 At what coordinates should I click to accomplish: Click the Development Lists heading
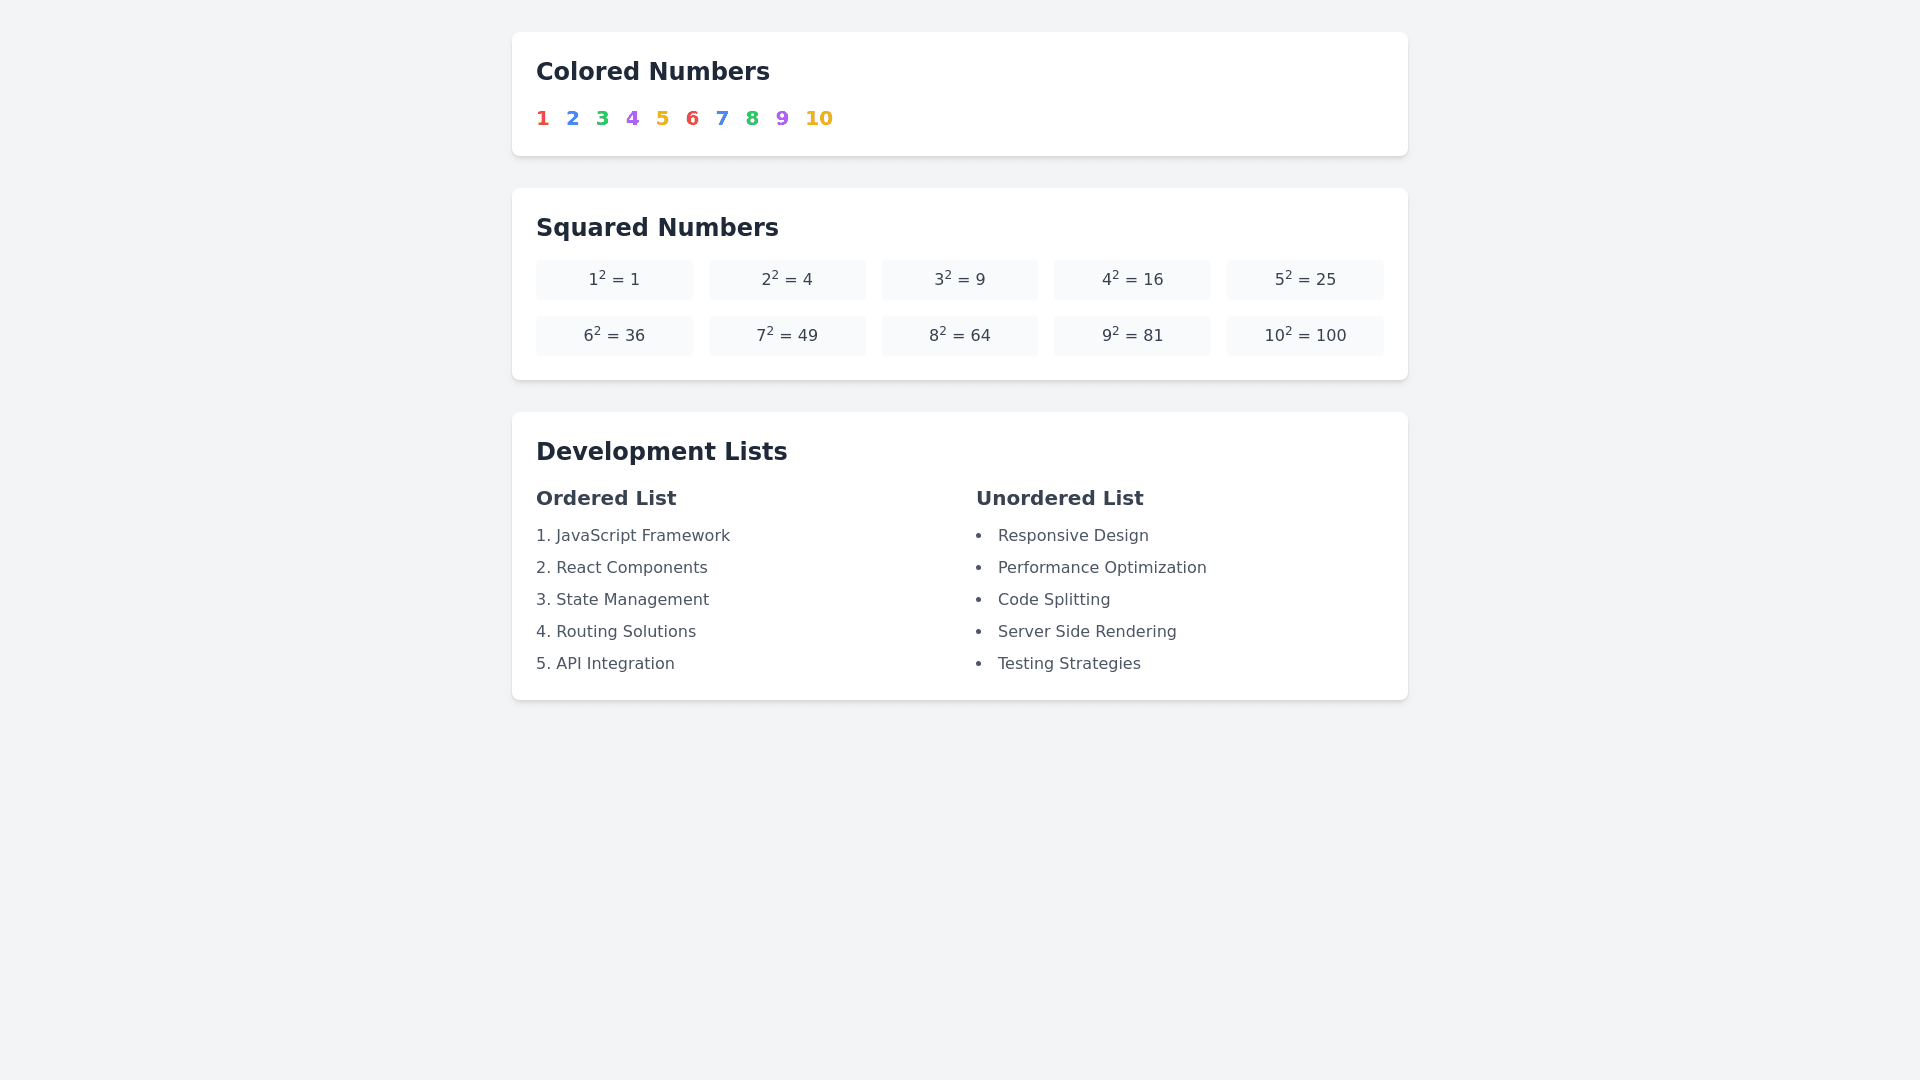(x=662, y=452)
